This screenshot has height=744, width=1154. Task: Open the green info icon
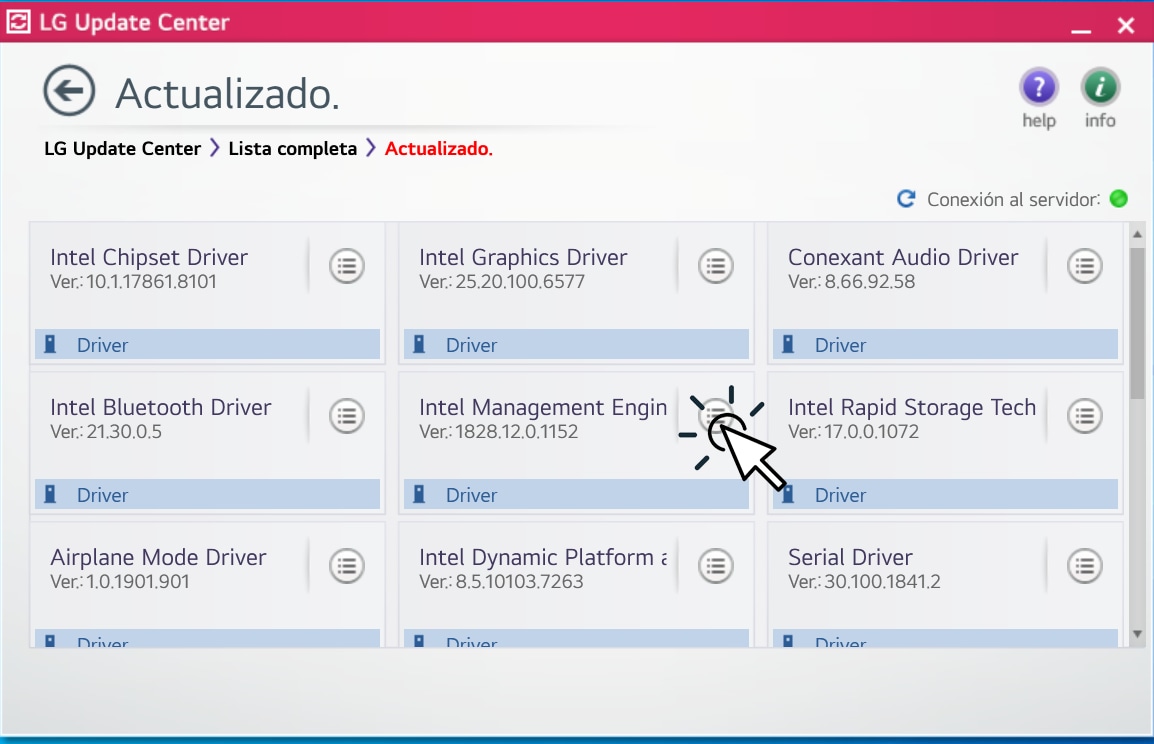tap(1100, 88)
